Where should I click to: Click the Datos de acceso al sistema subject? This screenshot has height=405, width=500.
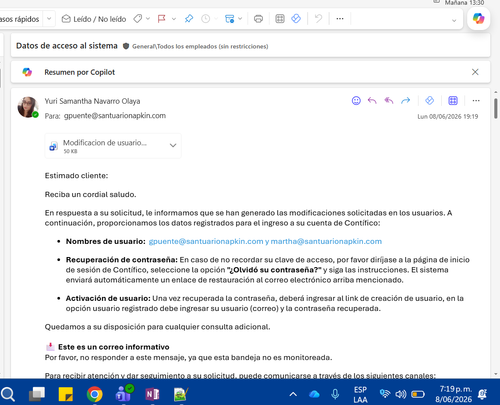(x=67, y=46)
